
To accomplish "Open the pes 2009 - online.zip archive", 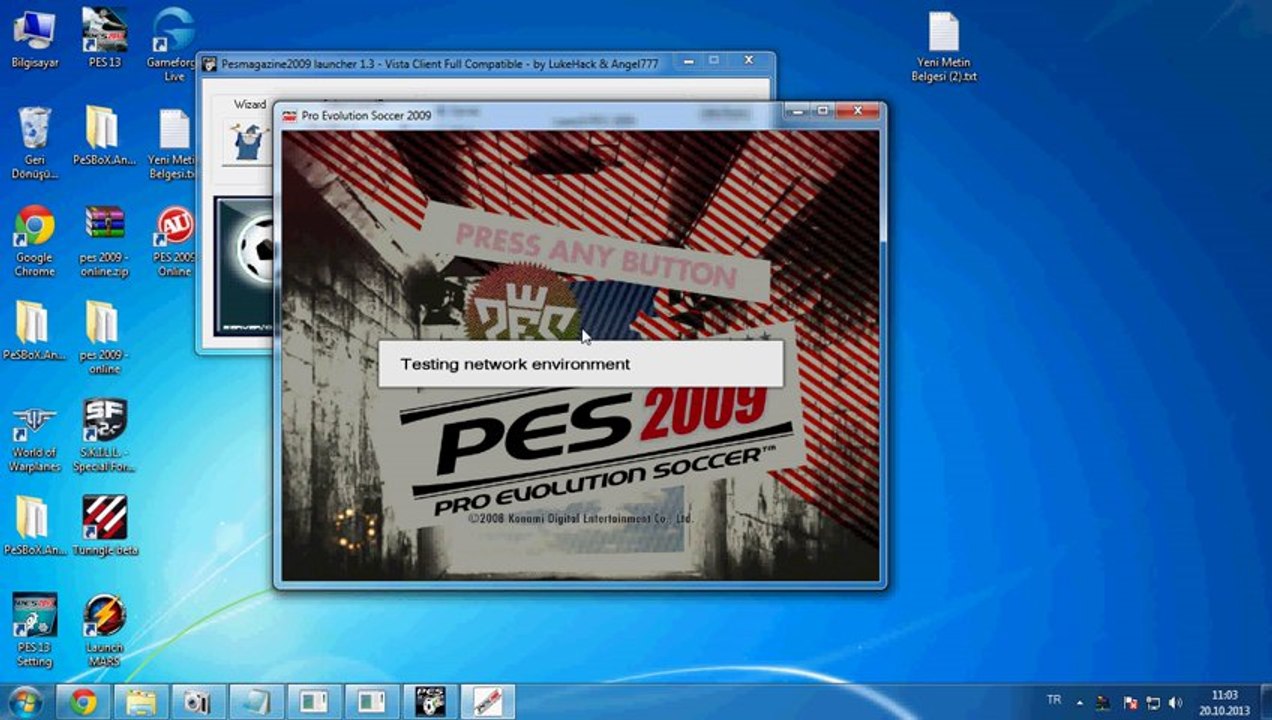I will (x=104, y=240).
